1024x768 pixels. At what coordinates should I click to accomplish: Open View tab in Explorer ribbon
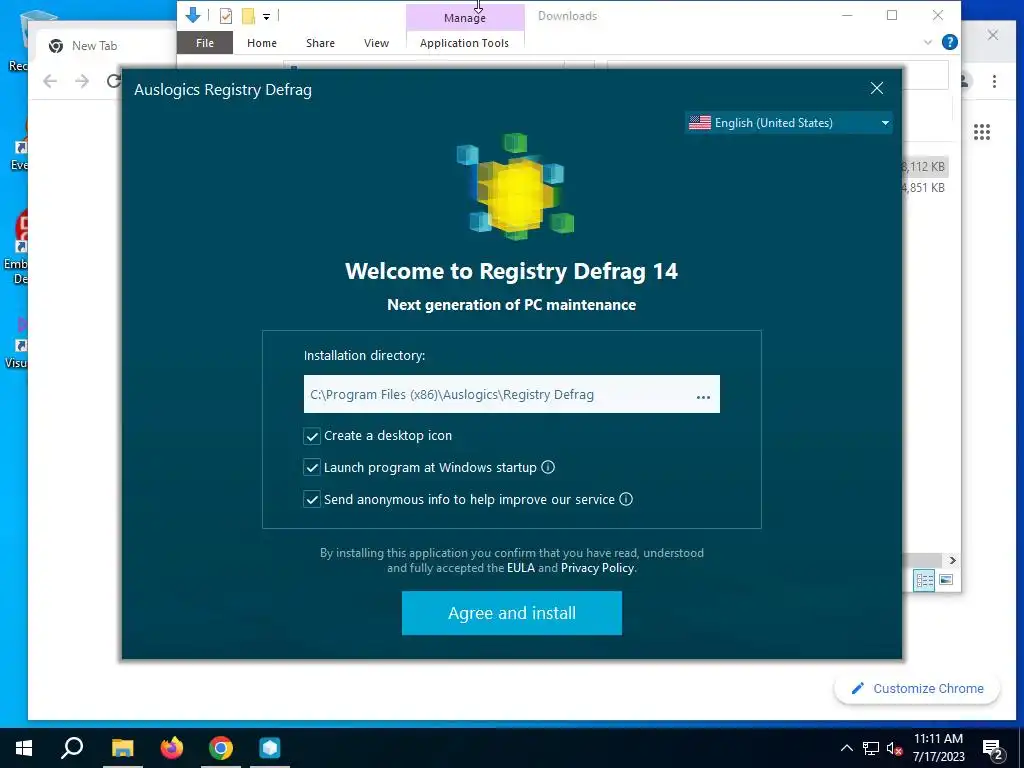point(376,42)
